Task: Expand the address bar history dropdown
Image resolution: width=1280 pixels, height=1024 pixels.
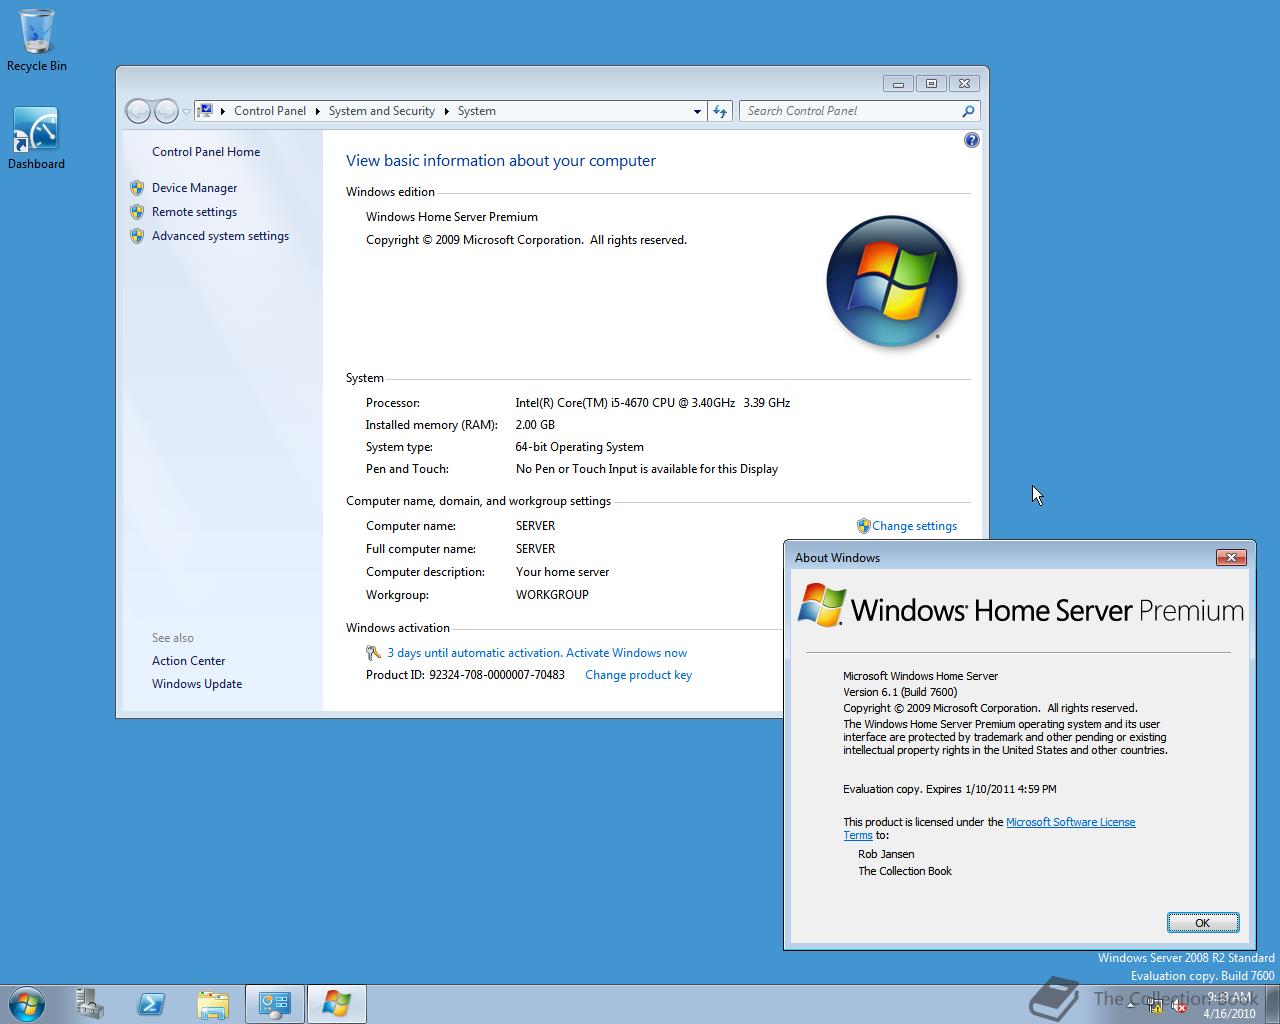Action: [697, 111]
